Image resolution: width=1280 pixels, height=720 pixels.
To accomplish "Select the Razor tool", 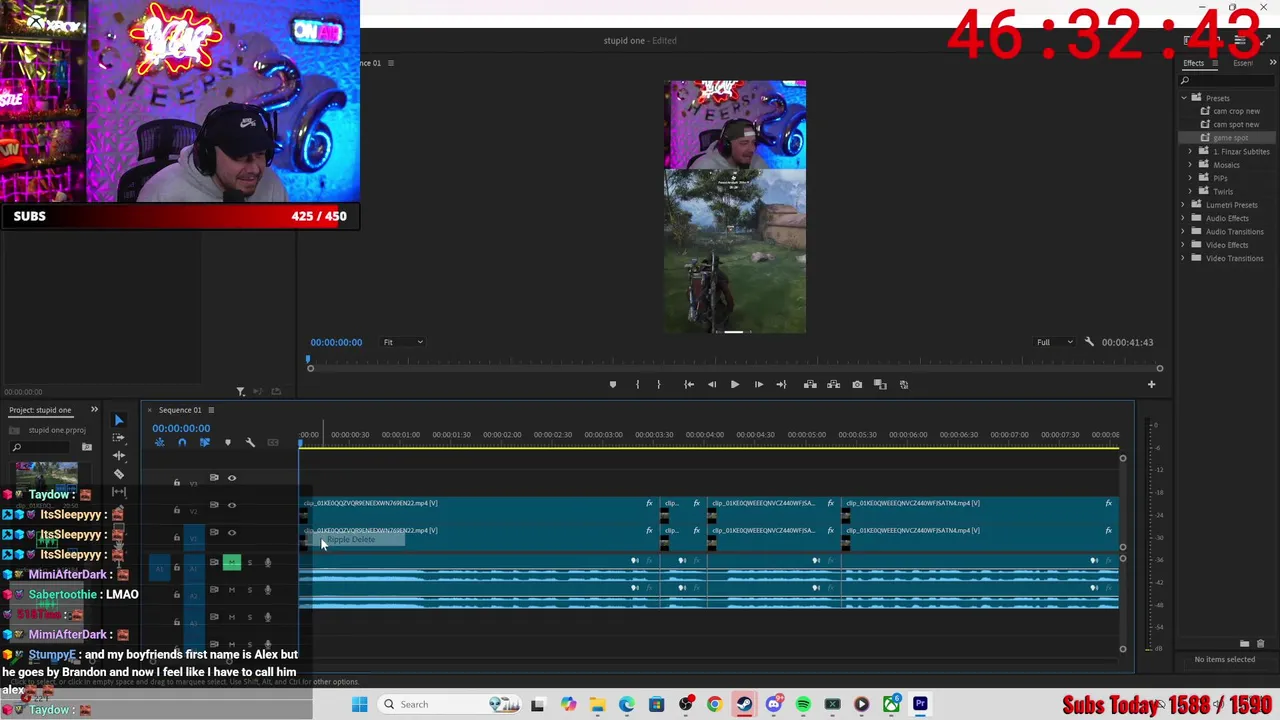I will (119, 474).
